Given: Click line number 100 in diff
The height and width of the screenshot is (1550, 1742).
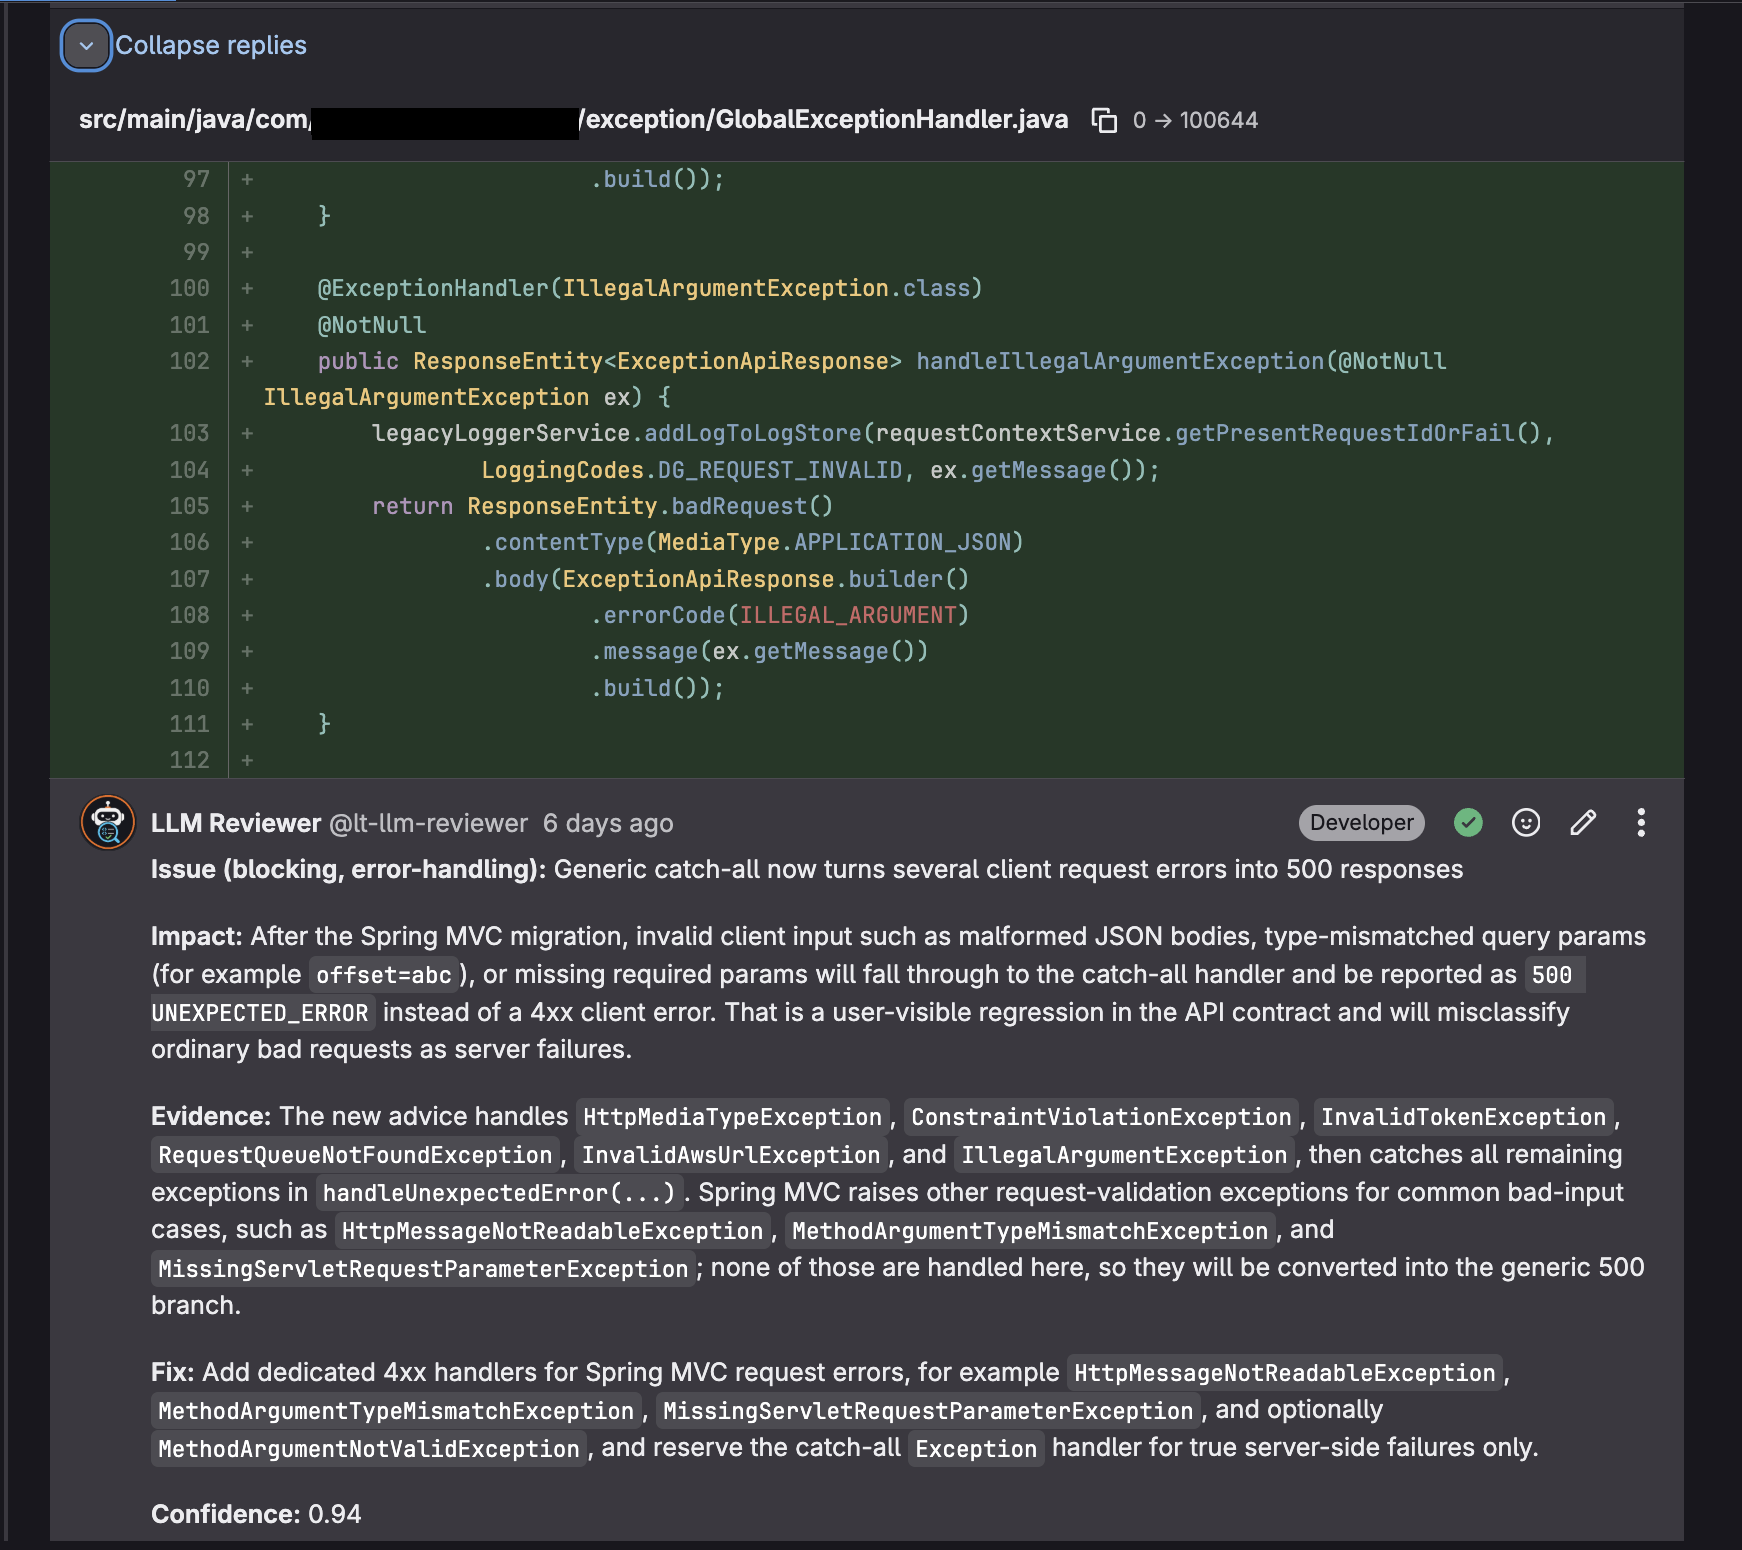Looking at the screenshot, I should [190, 288].
